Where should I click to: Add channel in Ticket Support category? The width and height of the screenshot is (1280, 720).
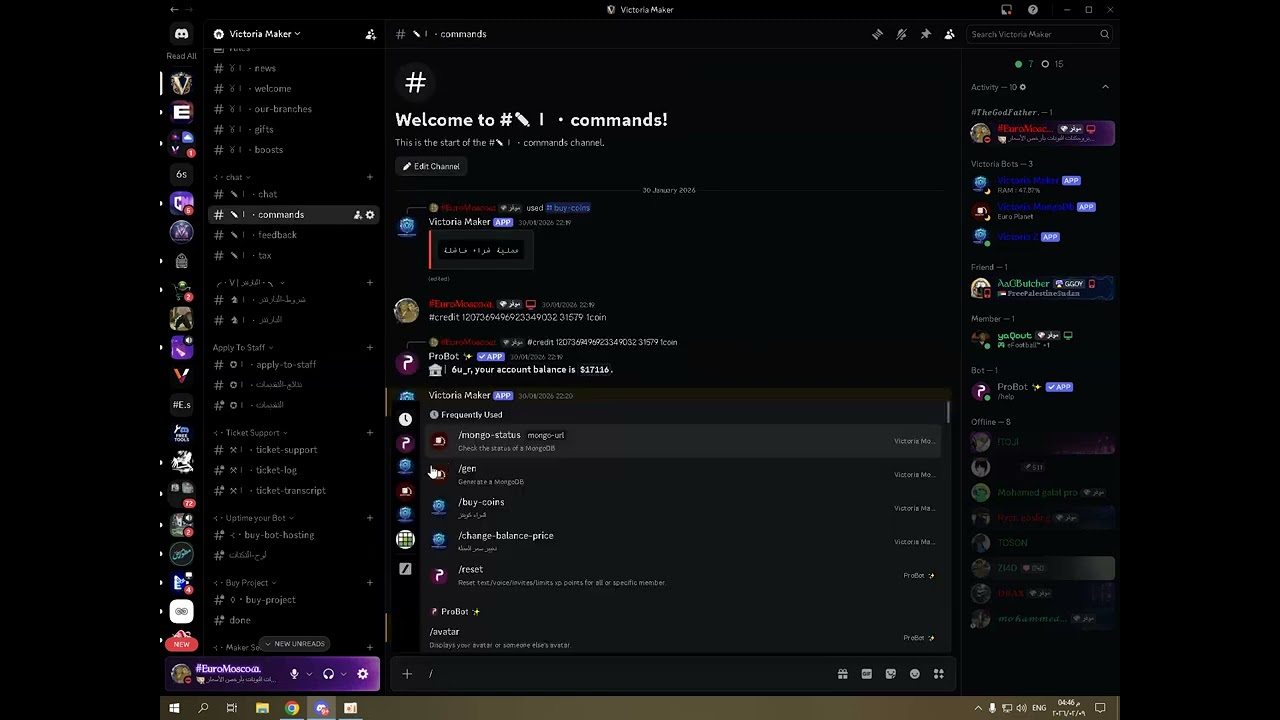coord(369,433)
